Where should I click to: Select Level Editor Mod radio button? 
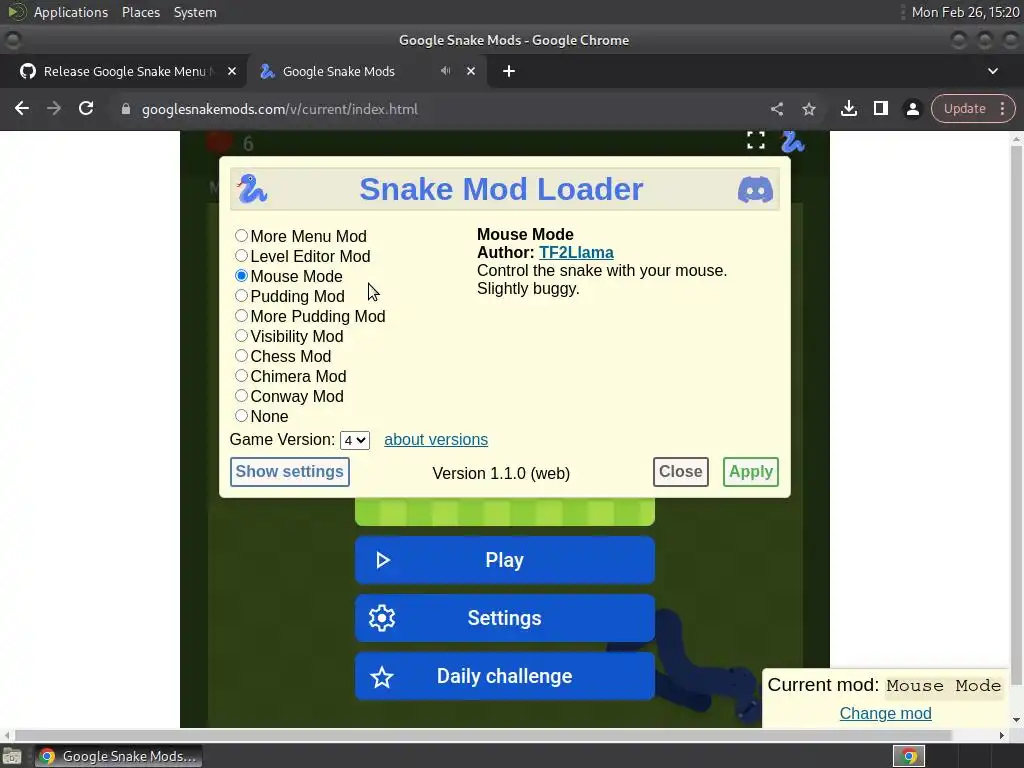pyautogui.click(x=242, y=256)
